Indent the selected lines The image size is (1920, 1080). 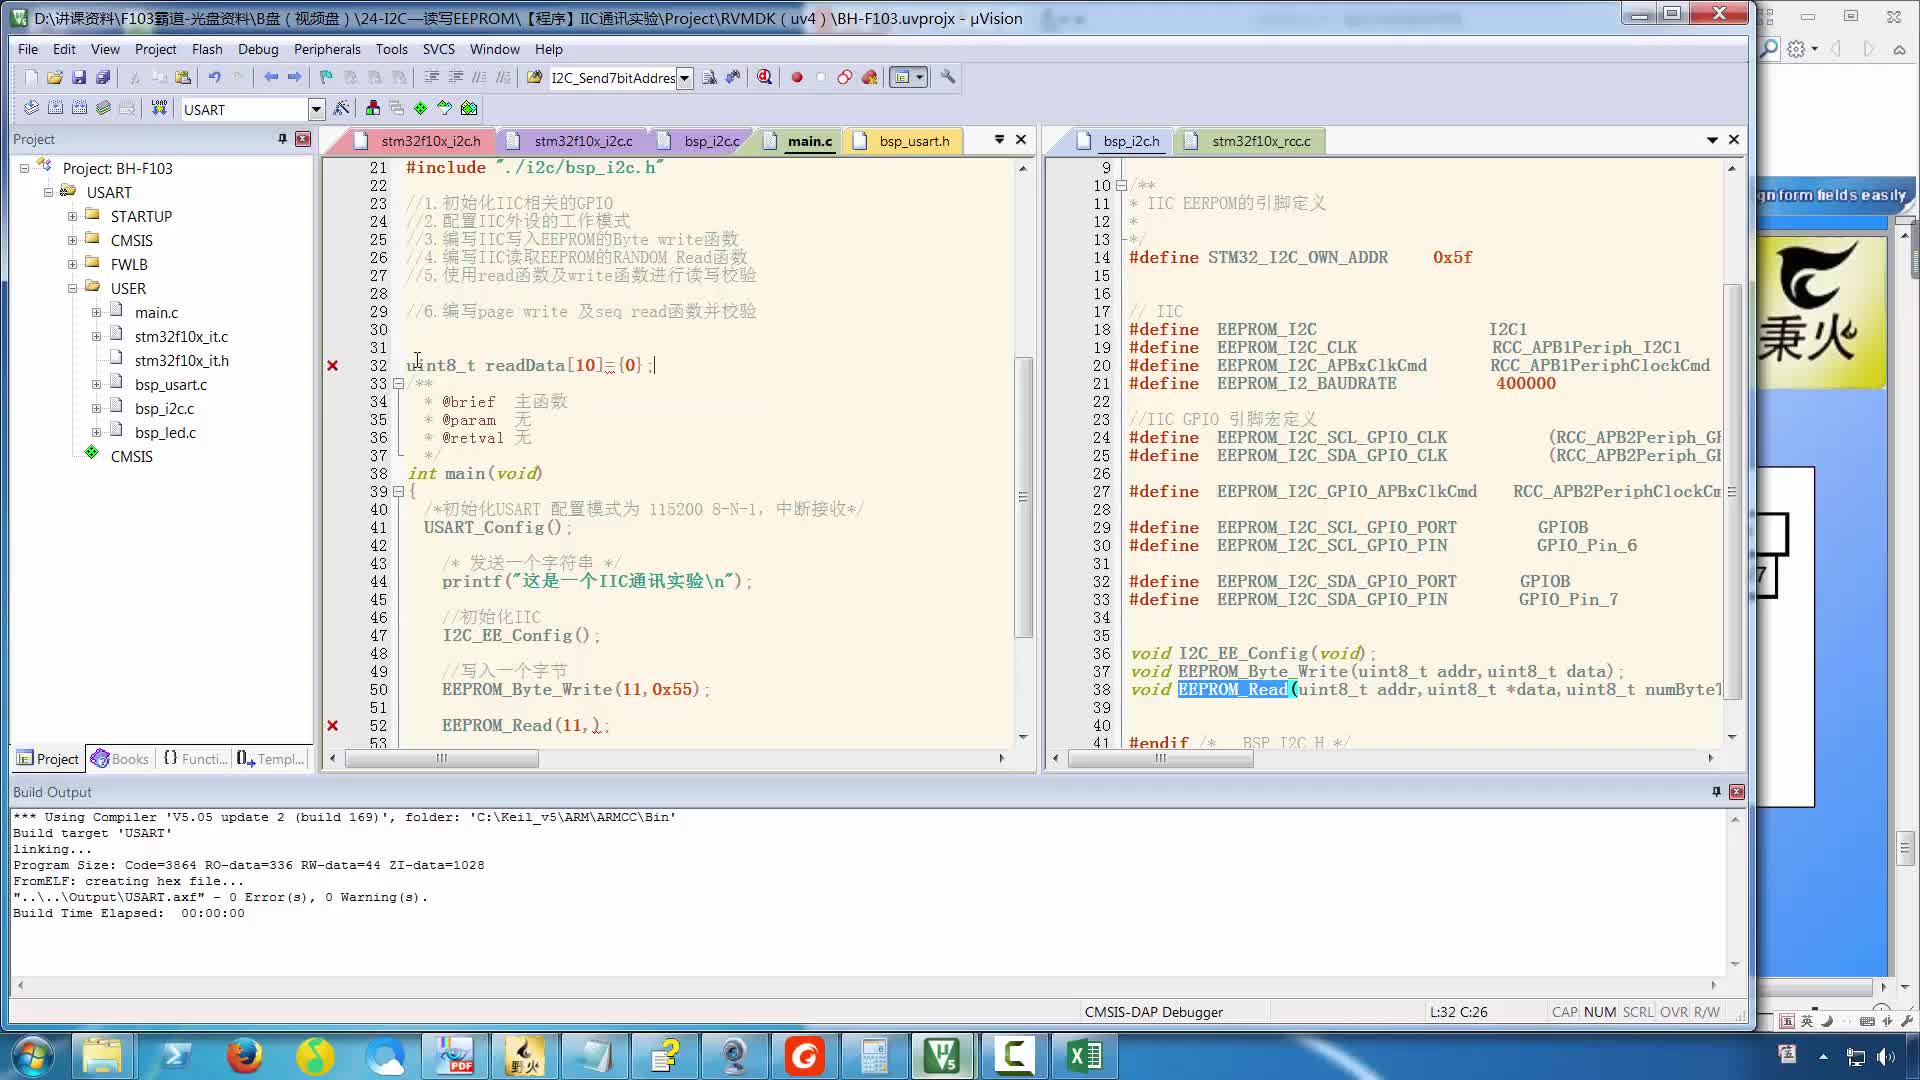[431, 77]
